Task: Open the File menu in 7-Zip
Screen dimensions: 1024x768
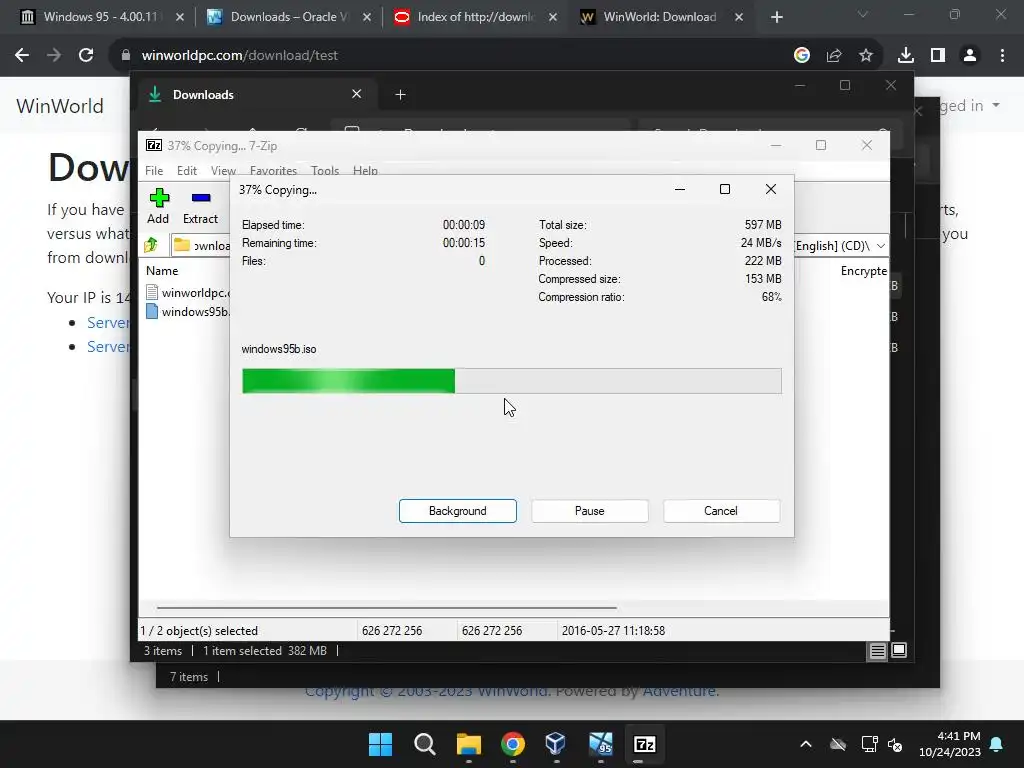Action: (x=154, y=170)
